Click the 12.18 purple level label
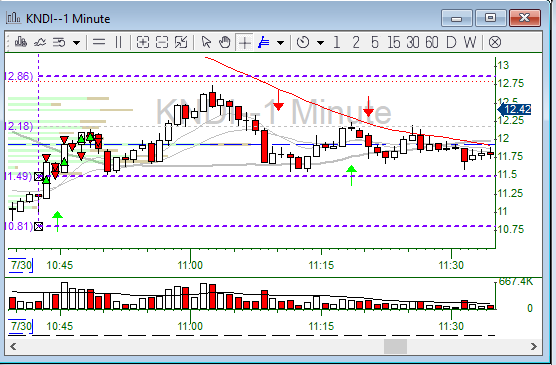The image size is (556, 365). 19,126
